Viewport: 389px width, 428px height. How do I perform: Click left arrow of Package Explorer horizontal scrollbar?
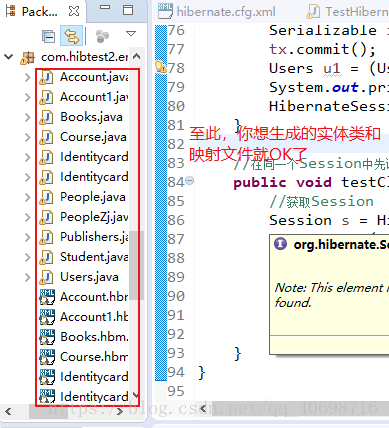coord(8,411)
